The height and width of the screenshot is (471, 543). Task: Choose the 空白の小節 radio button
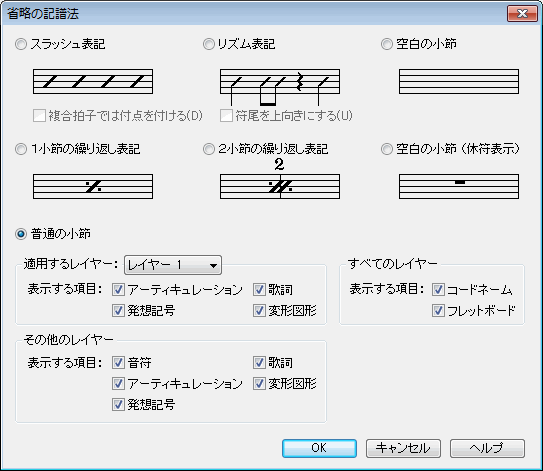(x=386, y=44)
